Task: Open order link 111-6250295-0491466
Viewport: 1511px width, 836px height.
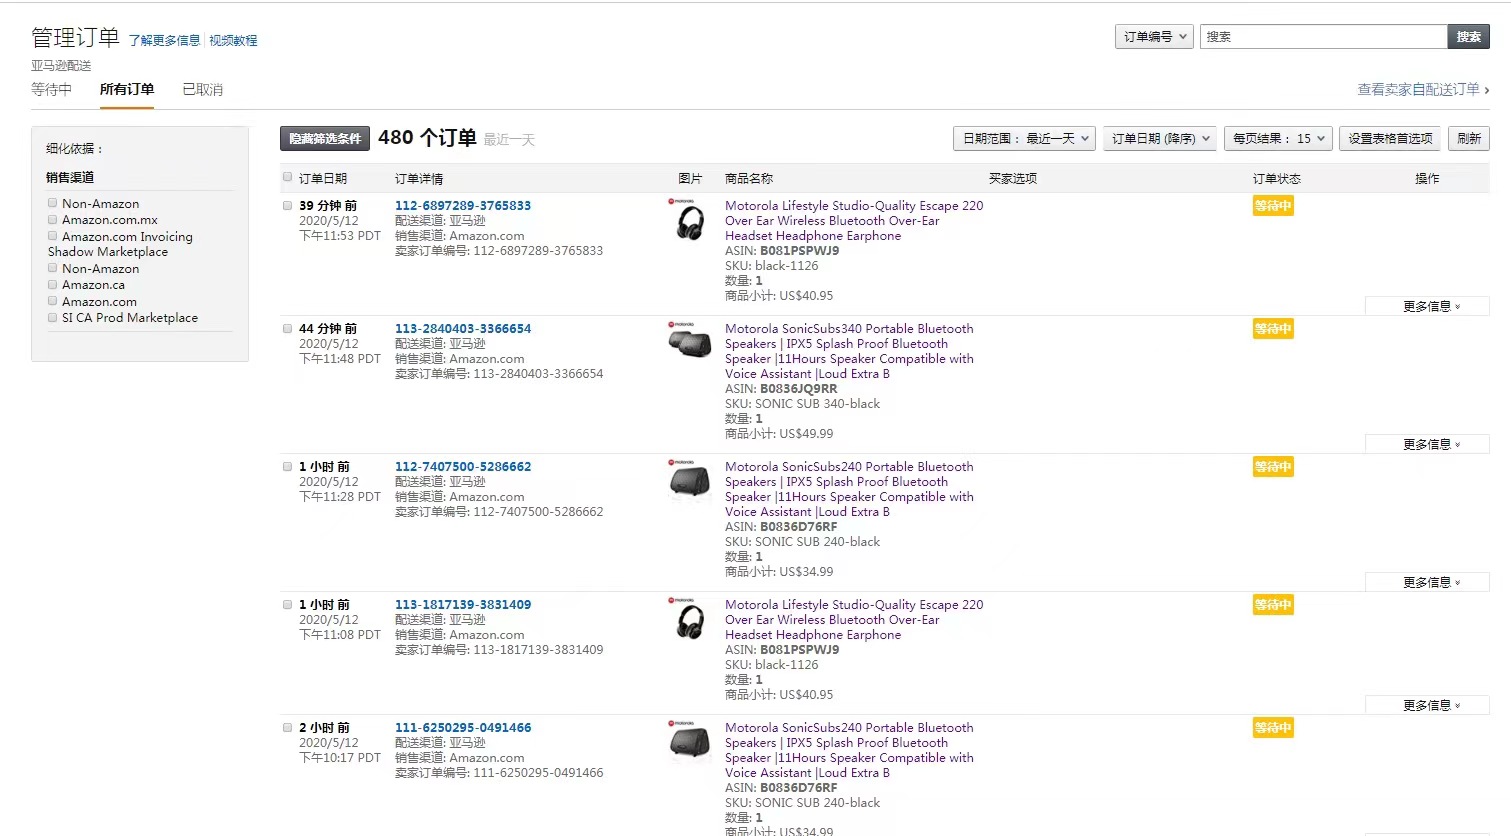Action: pyautogui.click(x=463, y=727)
